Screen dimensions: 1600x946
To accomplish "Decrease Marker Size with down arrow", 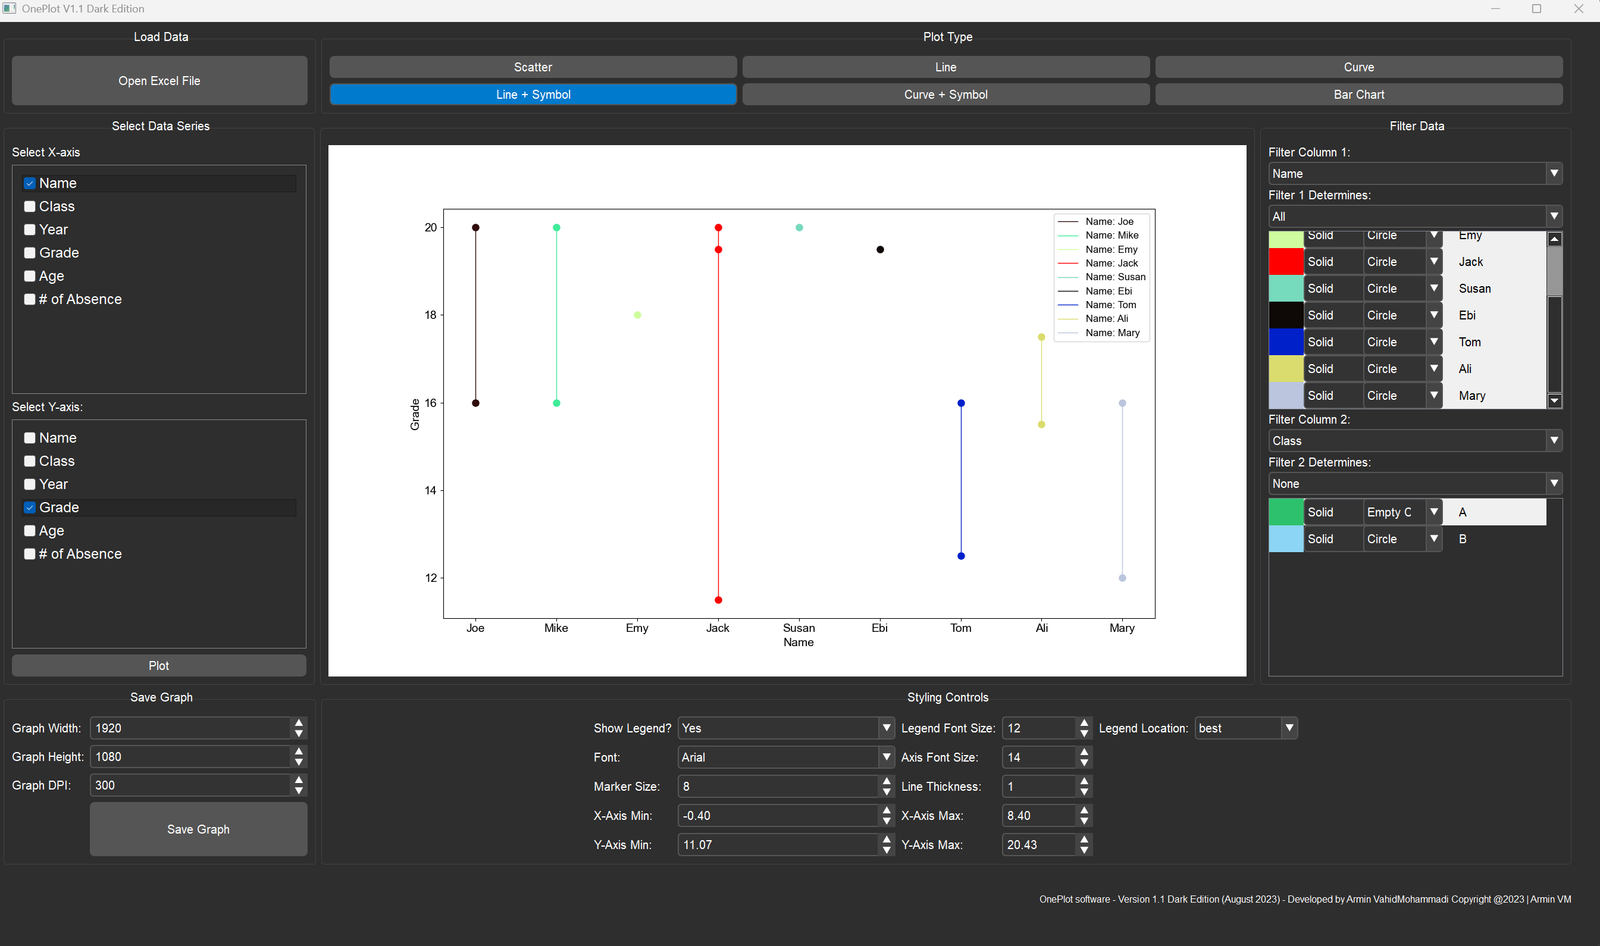I will coord(886,792).
